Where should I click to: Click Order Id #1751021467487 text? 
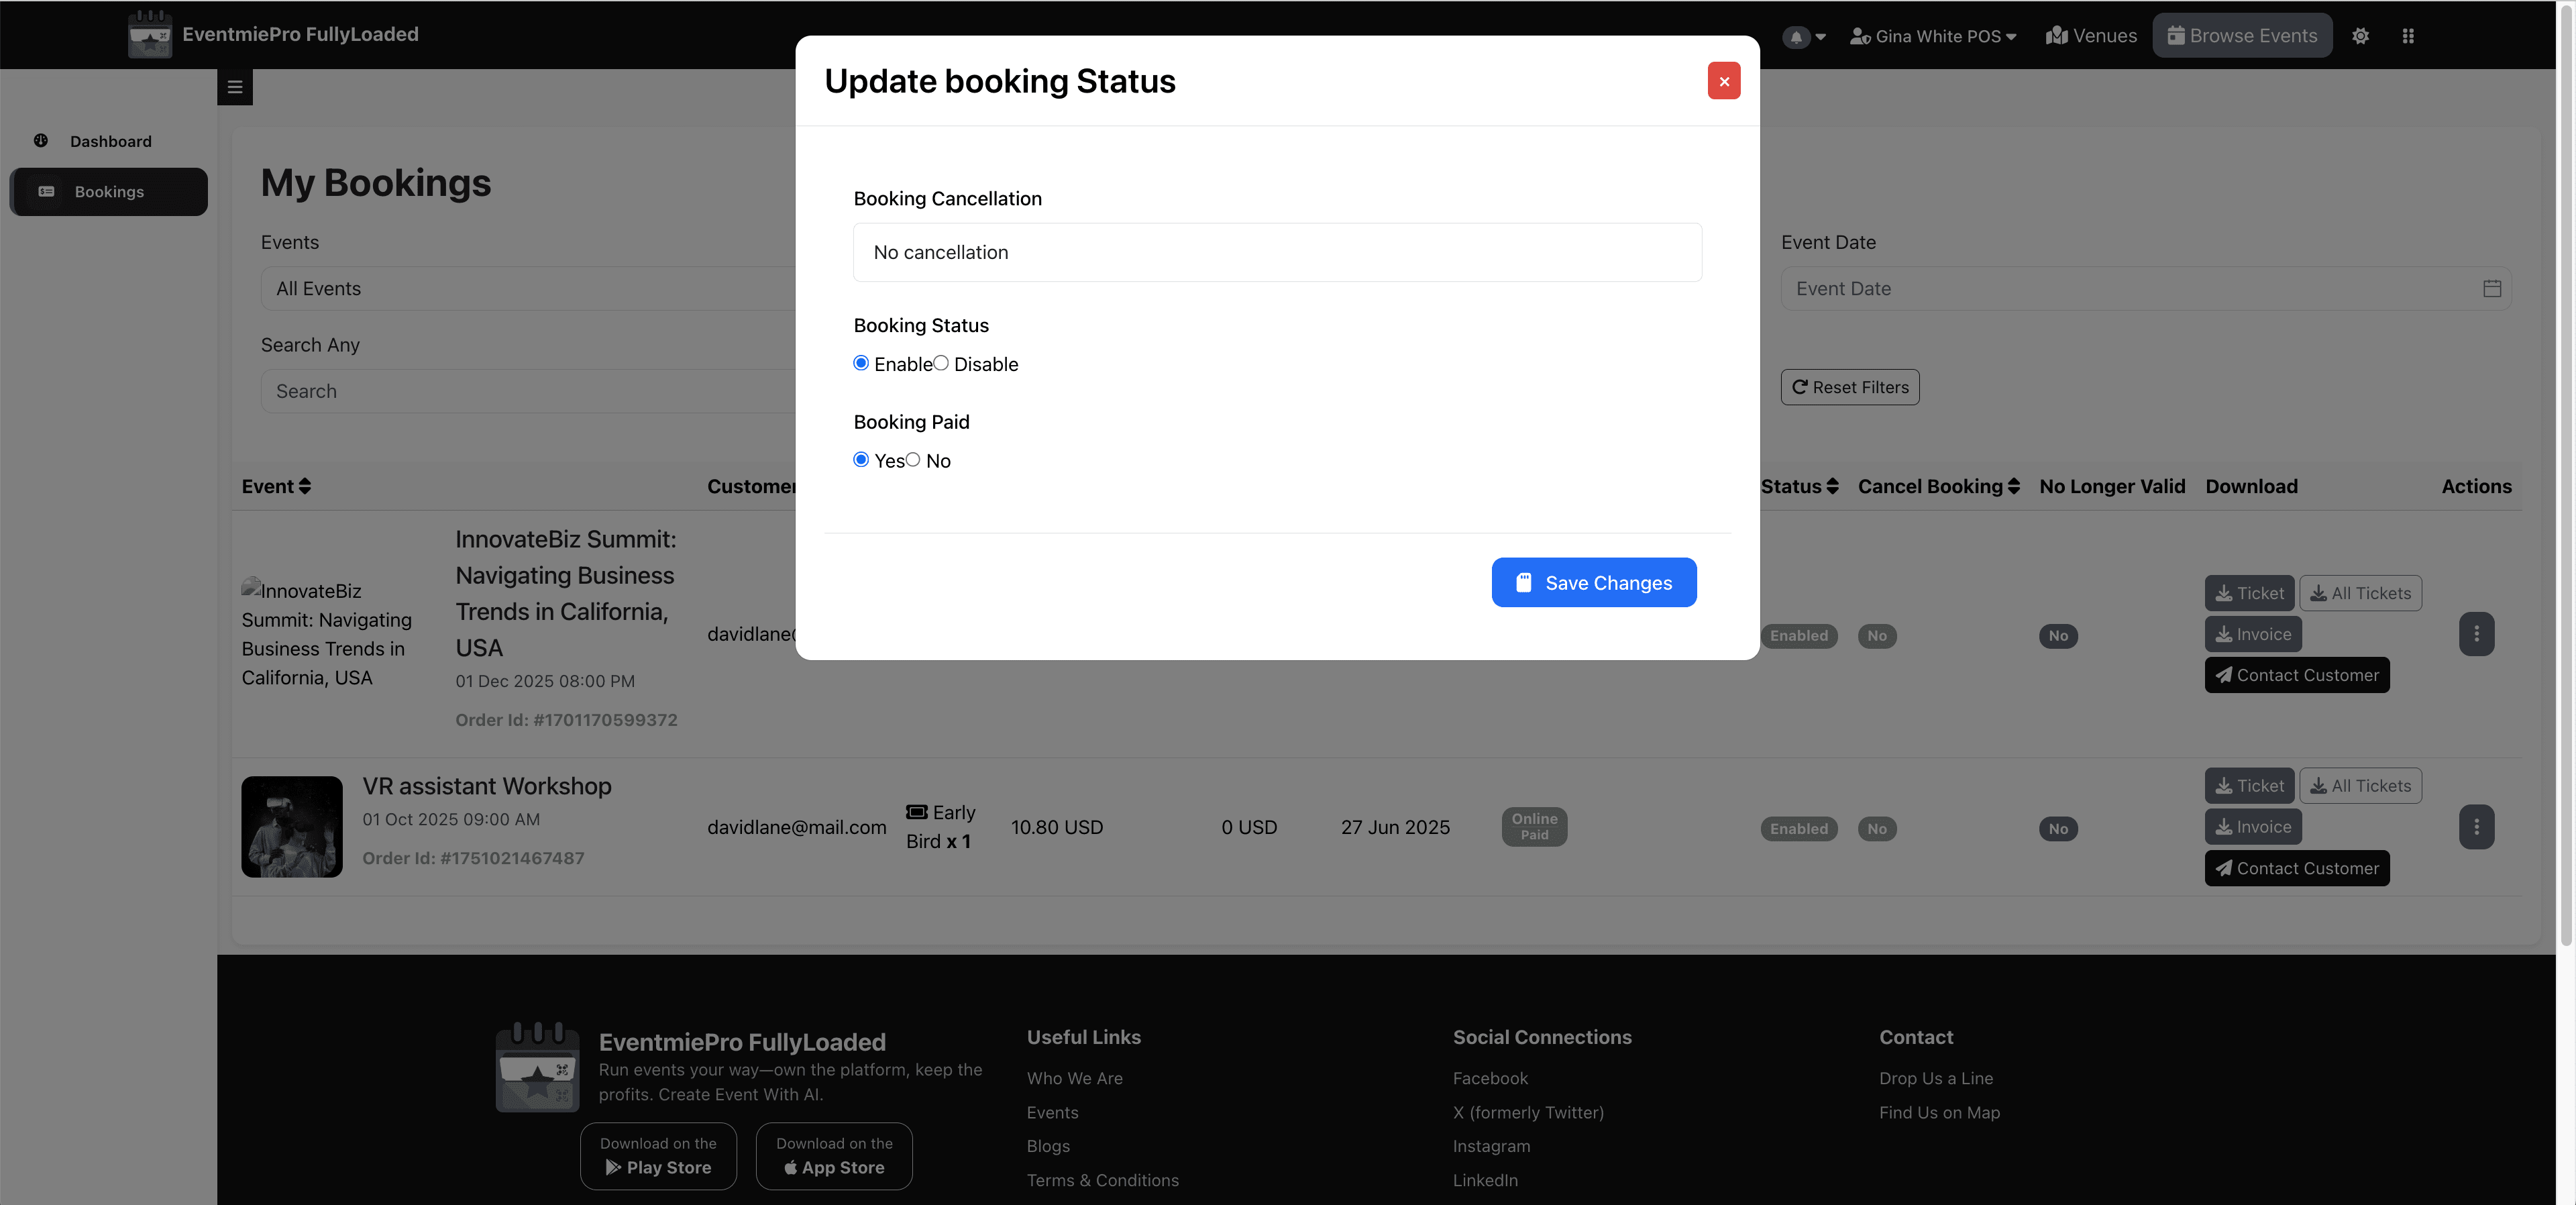(473, 858)
